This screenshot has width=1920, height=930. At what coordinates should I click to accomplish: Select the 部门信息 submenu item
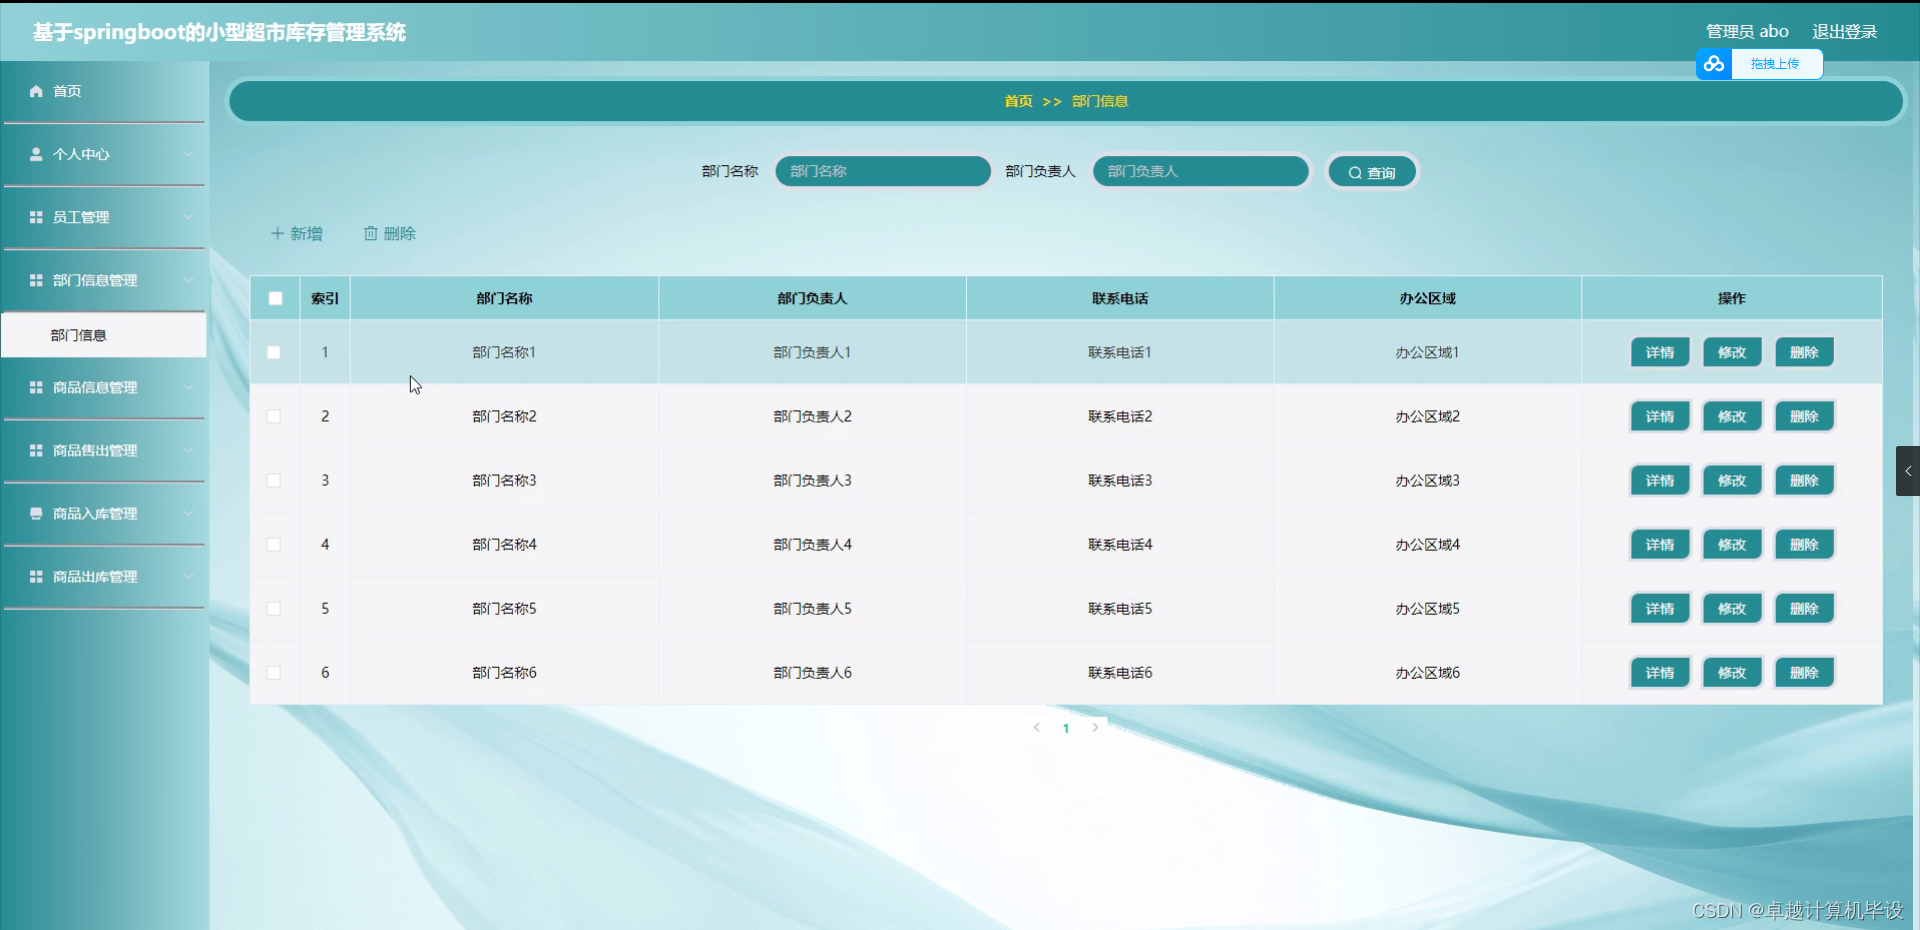click(x=79, y=334)
